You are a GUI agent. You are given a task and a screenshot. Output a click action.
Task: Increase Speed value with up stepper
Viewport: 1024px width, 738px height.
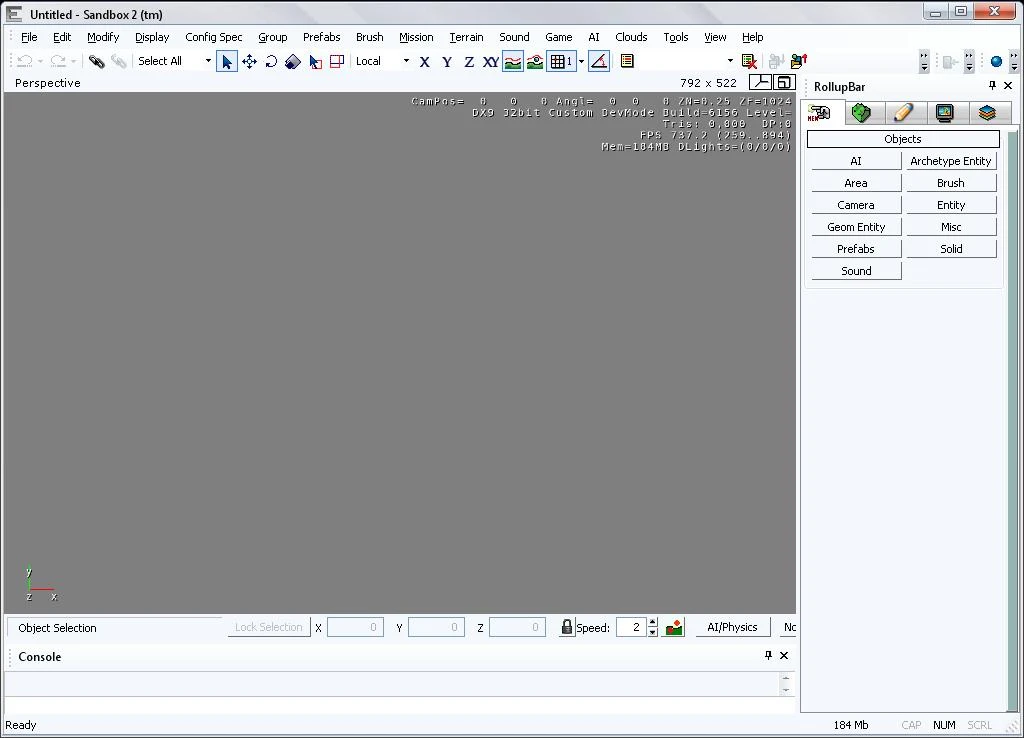[x=653, y=622]
